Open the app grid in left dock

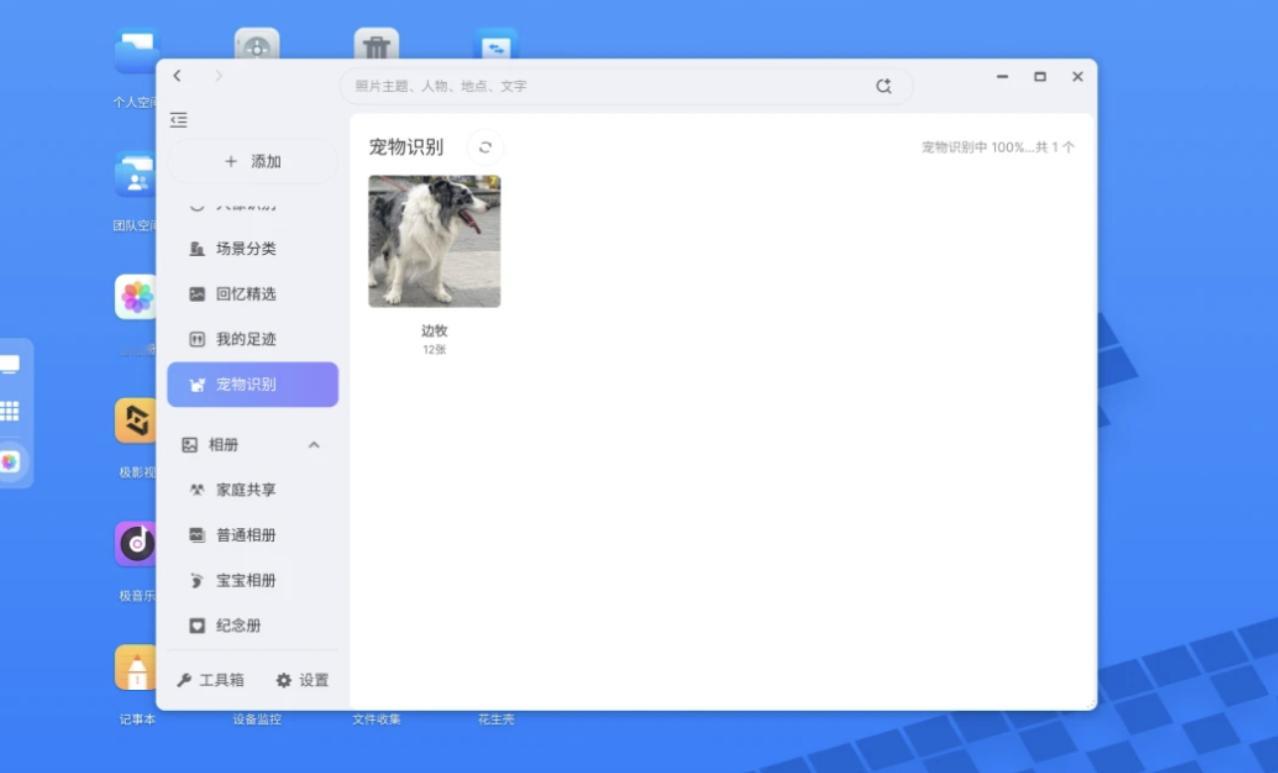[10, 411]
